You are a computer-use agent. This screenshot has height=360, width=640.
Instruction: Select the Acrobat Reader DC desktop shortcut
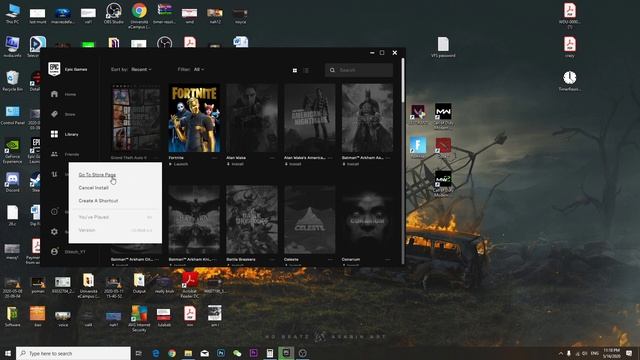tap(189, 285)
